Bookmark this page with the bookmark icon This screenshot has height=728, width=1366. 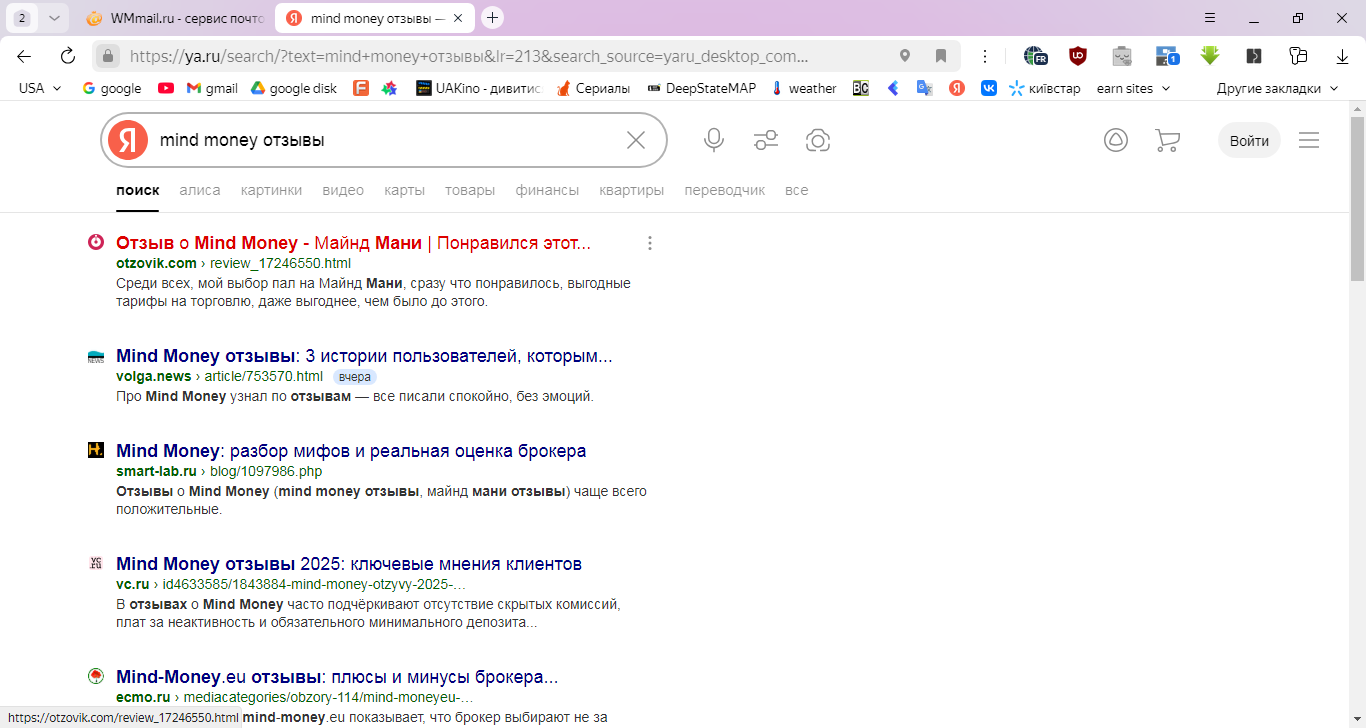(x=941, y=56)
